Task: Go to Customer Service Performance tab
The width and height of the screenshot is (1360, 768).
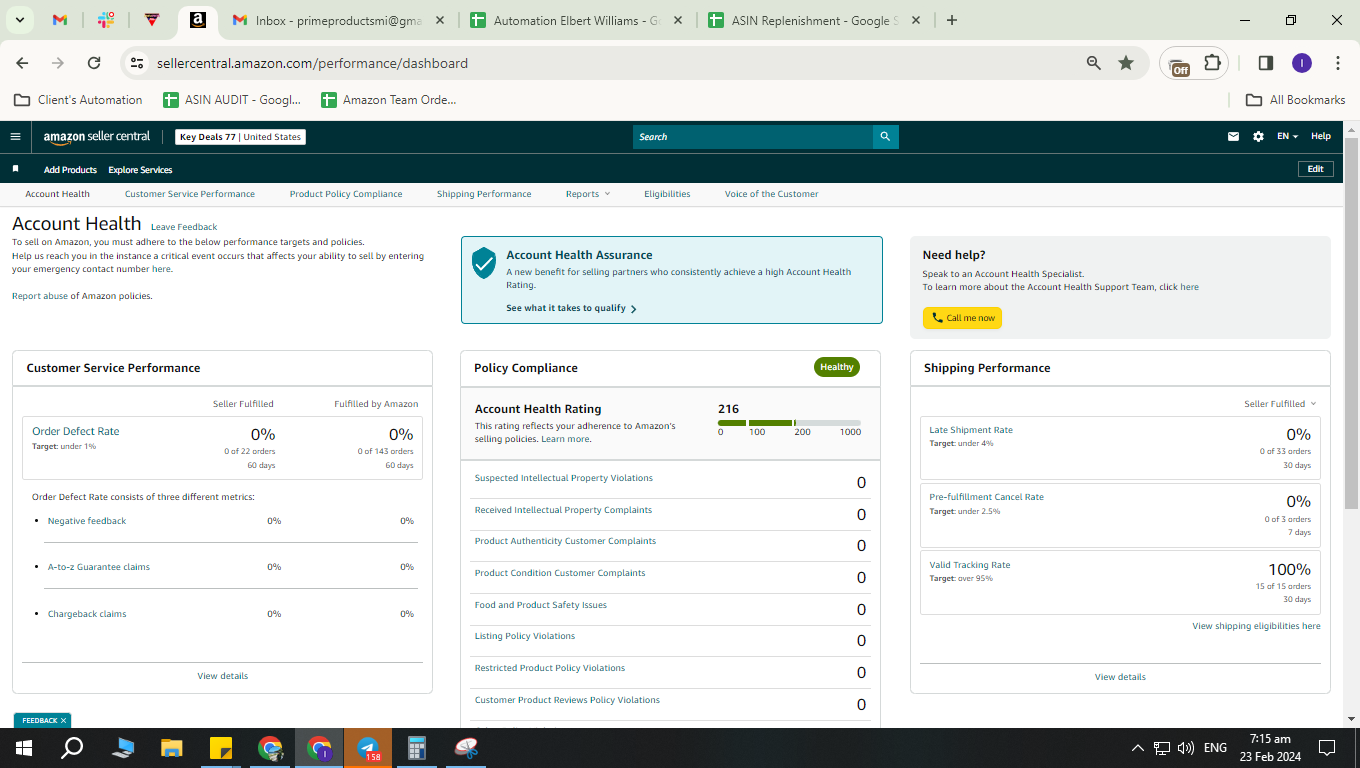Action: 190,194
